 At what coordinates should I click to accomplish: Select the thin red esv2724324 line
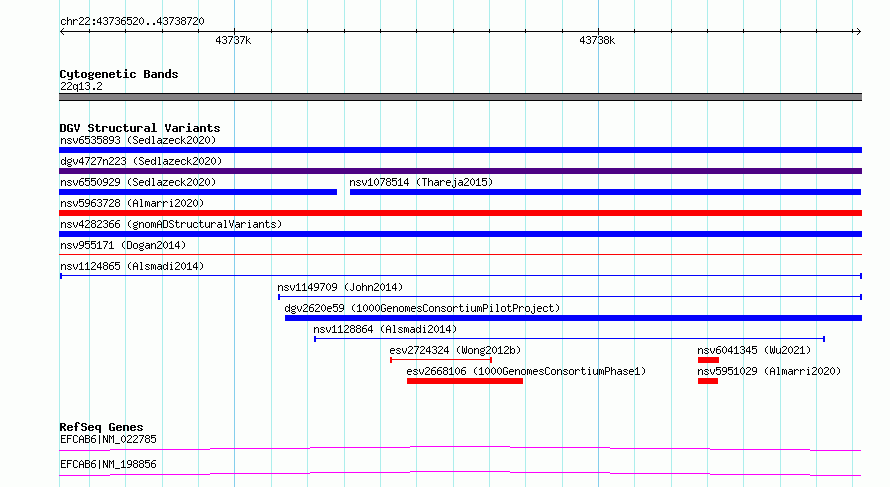point(441,360)
